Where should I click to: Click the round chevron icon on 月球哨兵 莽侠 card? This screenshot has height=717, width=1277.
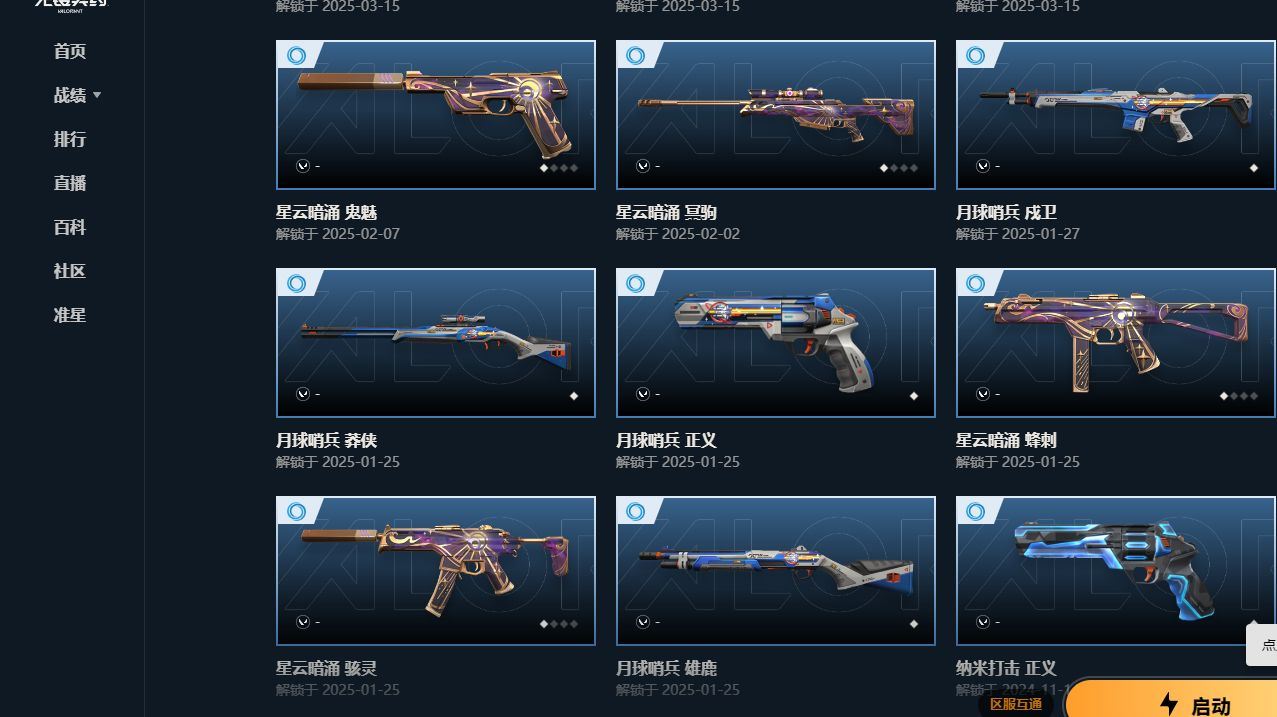coord(303,394)
